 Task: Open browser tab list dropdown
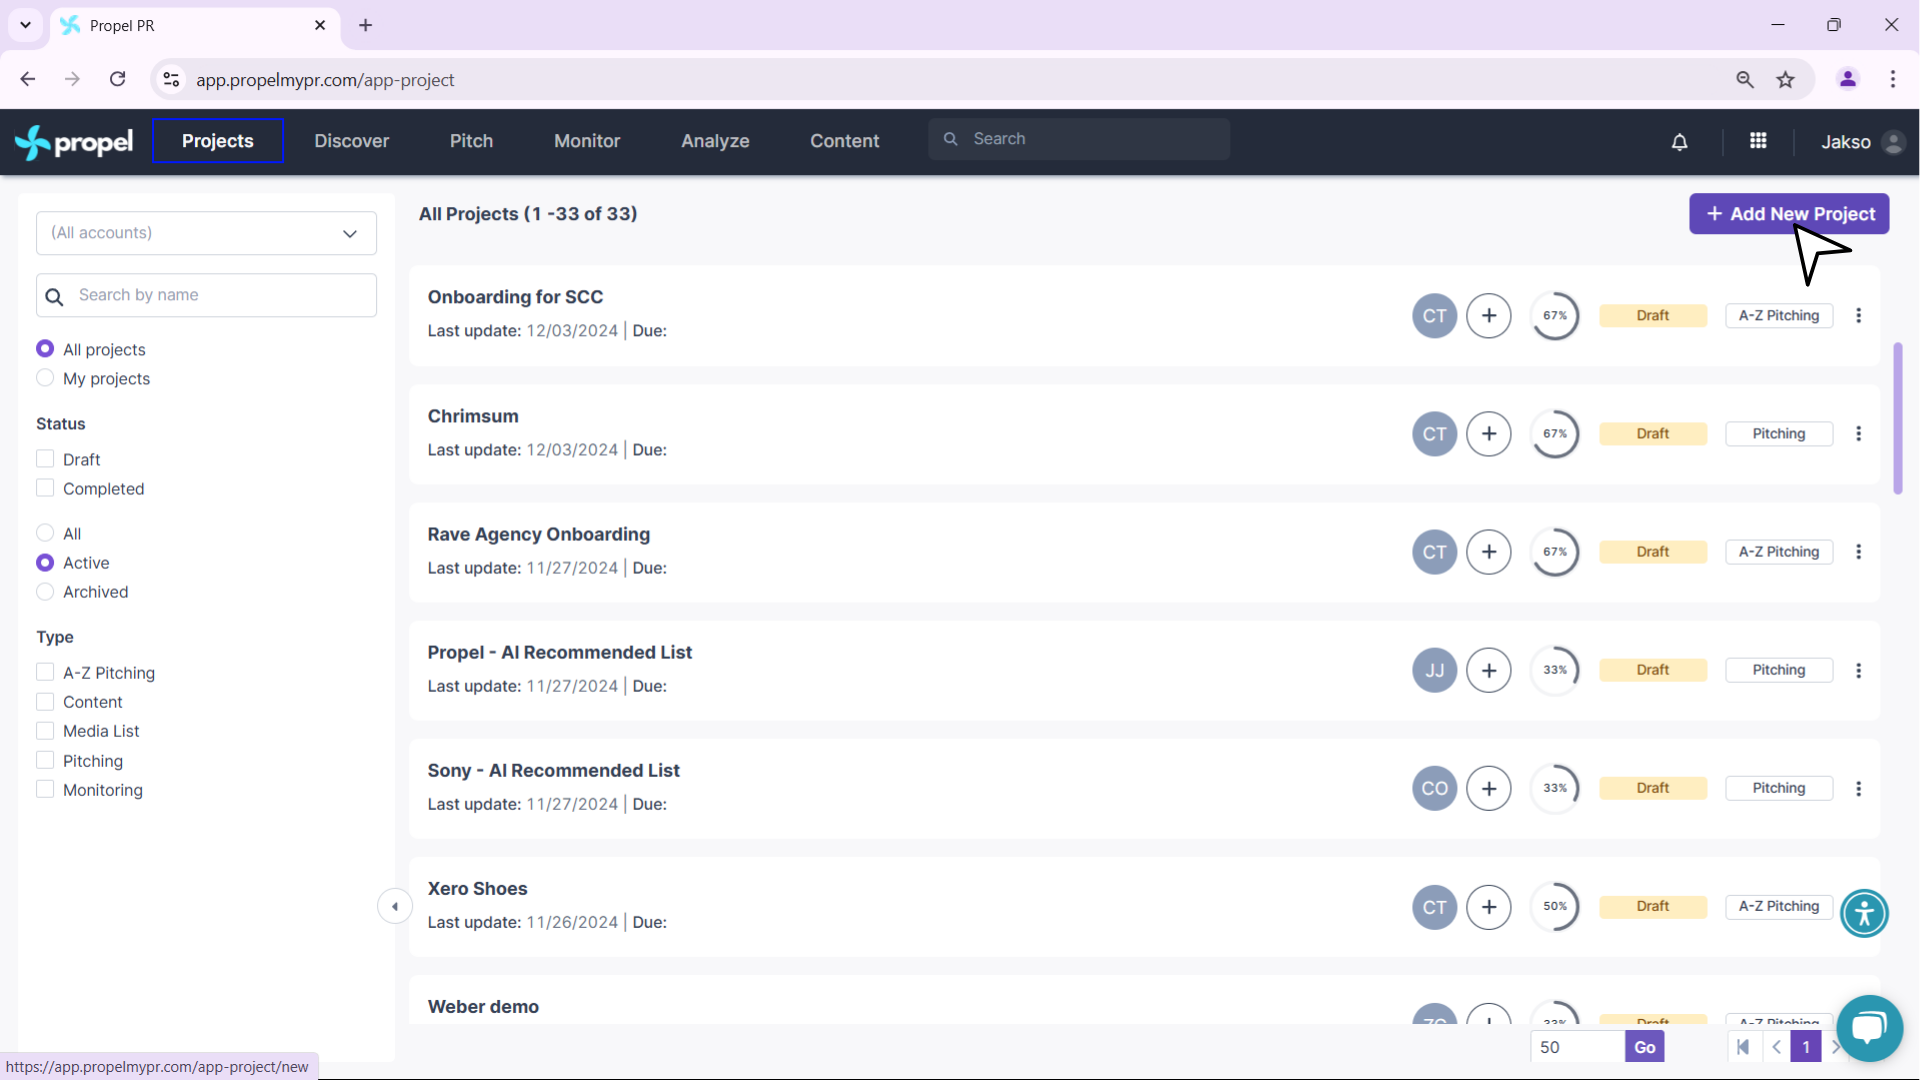25,25
